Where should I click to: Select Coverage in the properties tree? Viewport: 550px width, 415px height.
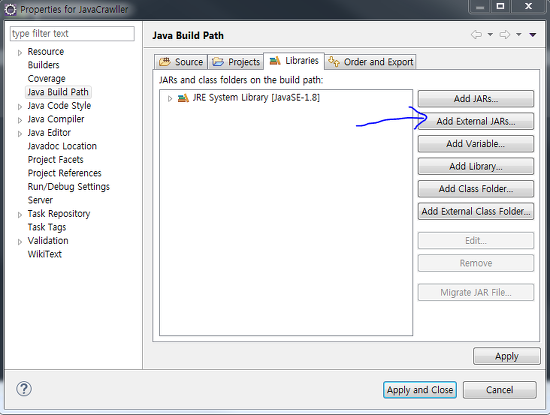pyautogui.click(x=47, y=79)
